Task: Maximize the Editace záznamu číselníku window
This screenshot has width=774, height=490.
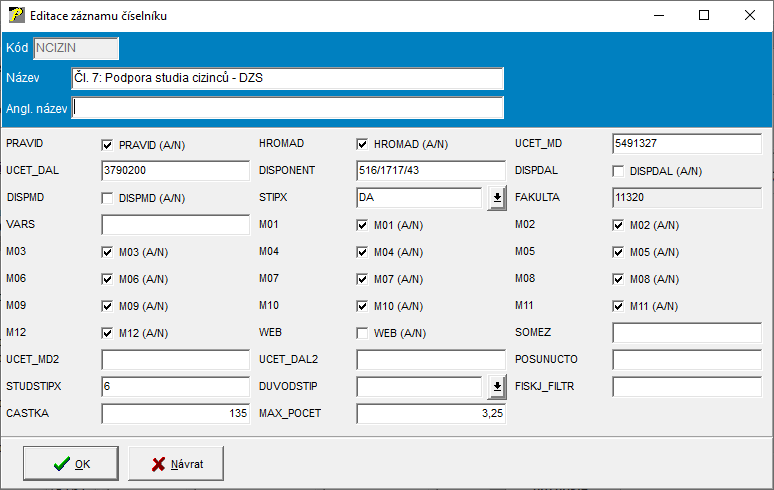Action: point(703,16)
